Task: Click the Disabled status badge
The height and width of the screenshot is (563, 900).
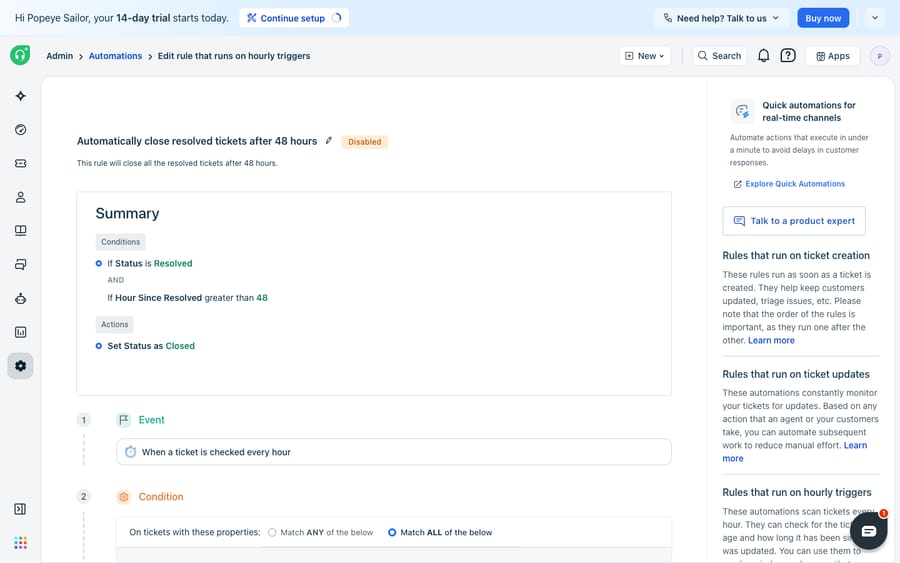Action: [364, 142]
